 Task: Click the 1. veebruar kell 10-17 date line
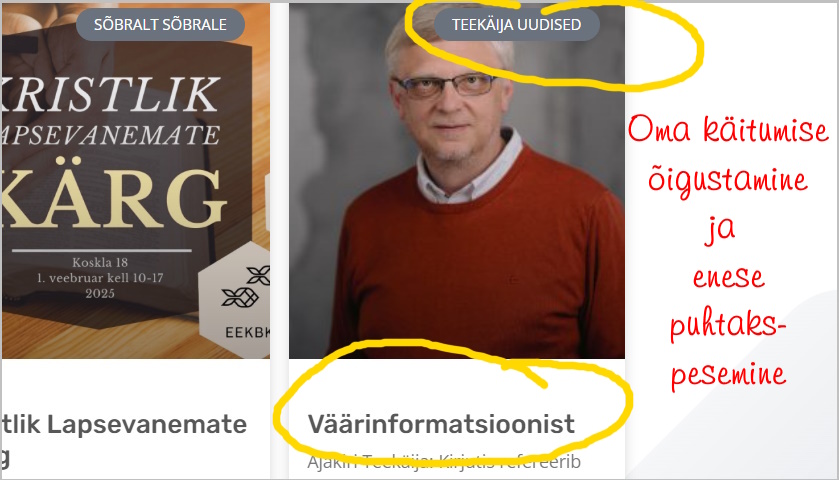[100, 278]
